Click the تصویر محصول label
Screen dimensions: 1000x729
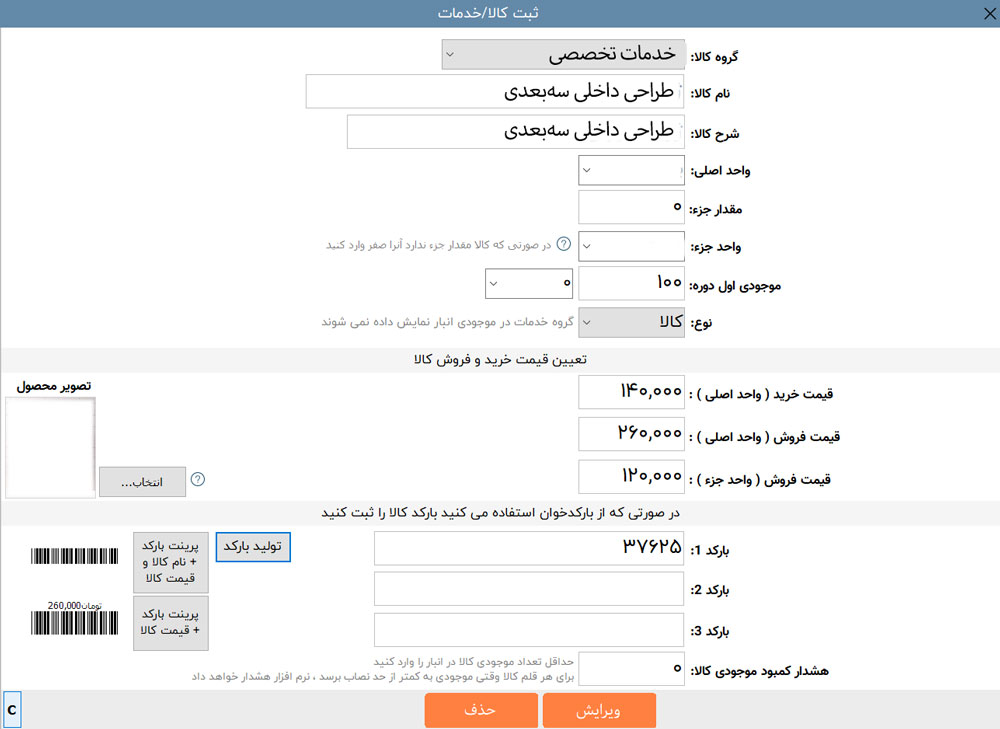click(54, 386)
